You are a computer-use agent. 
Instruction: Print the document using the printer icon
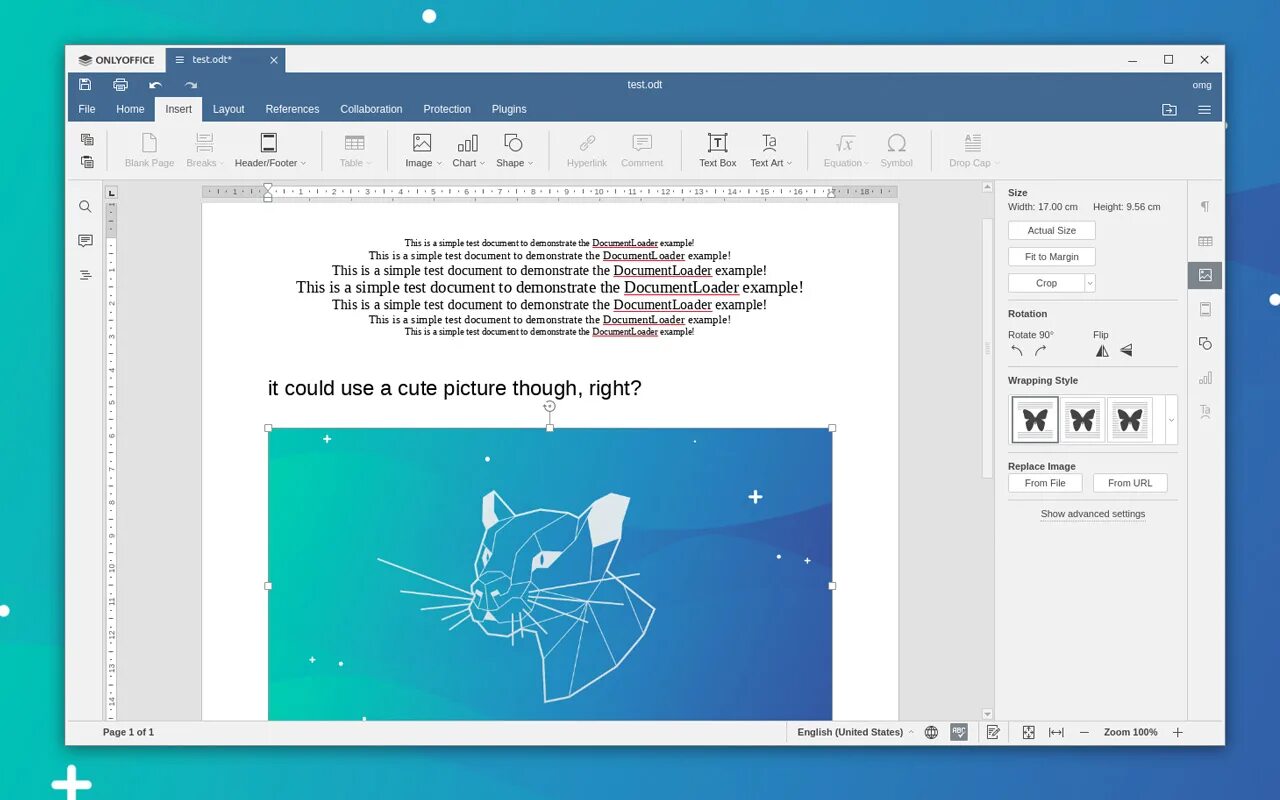(120, 85)
